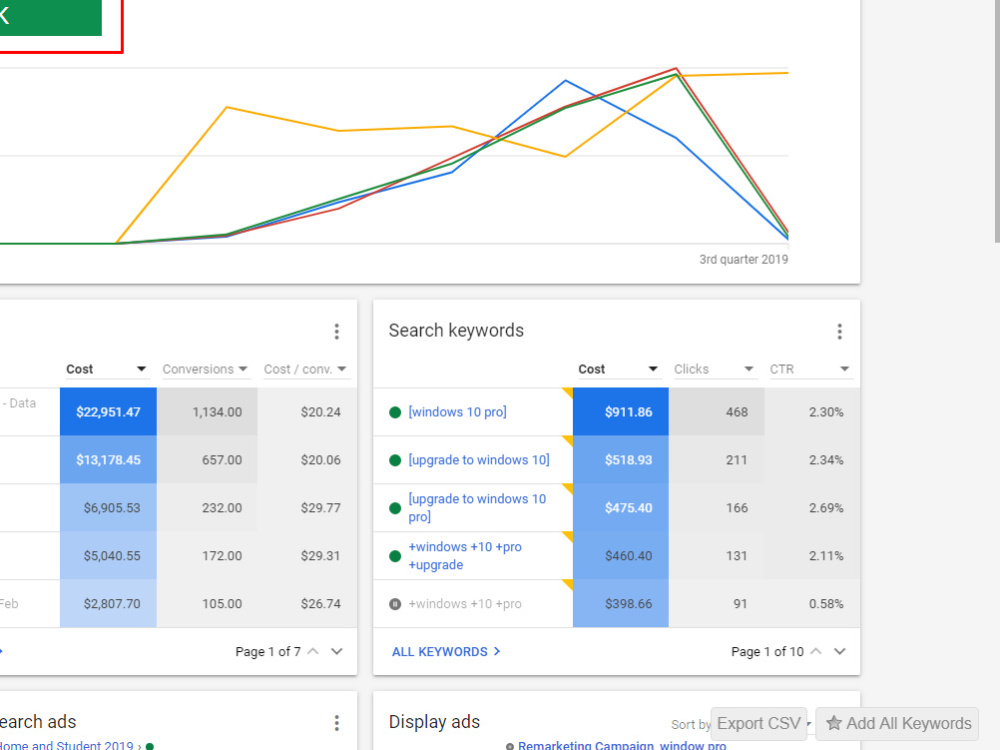
Task: Click the green button at top left
Action: pos(50,17)
